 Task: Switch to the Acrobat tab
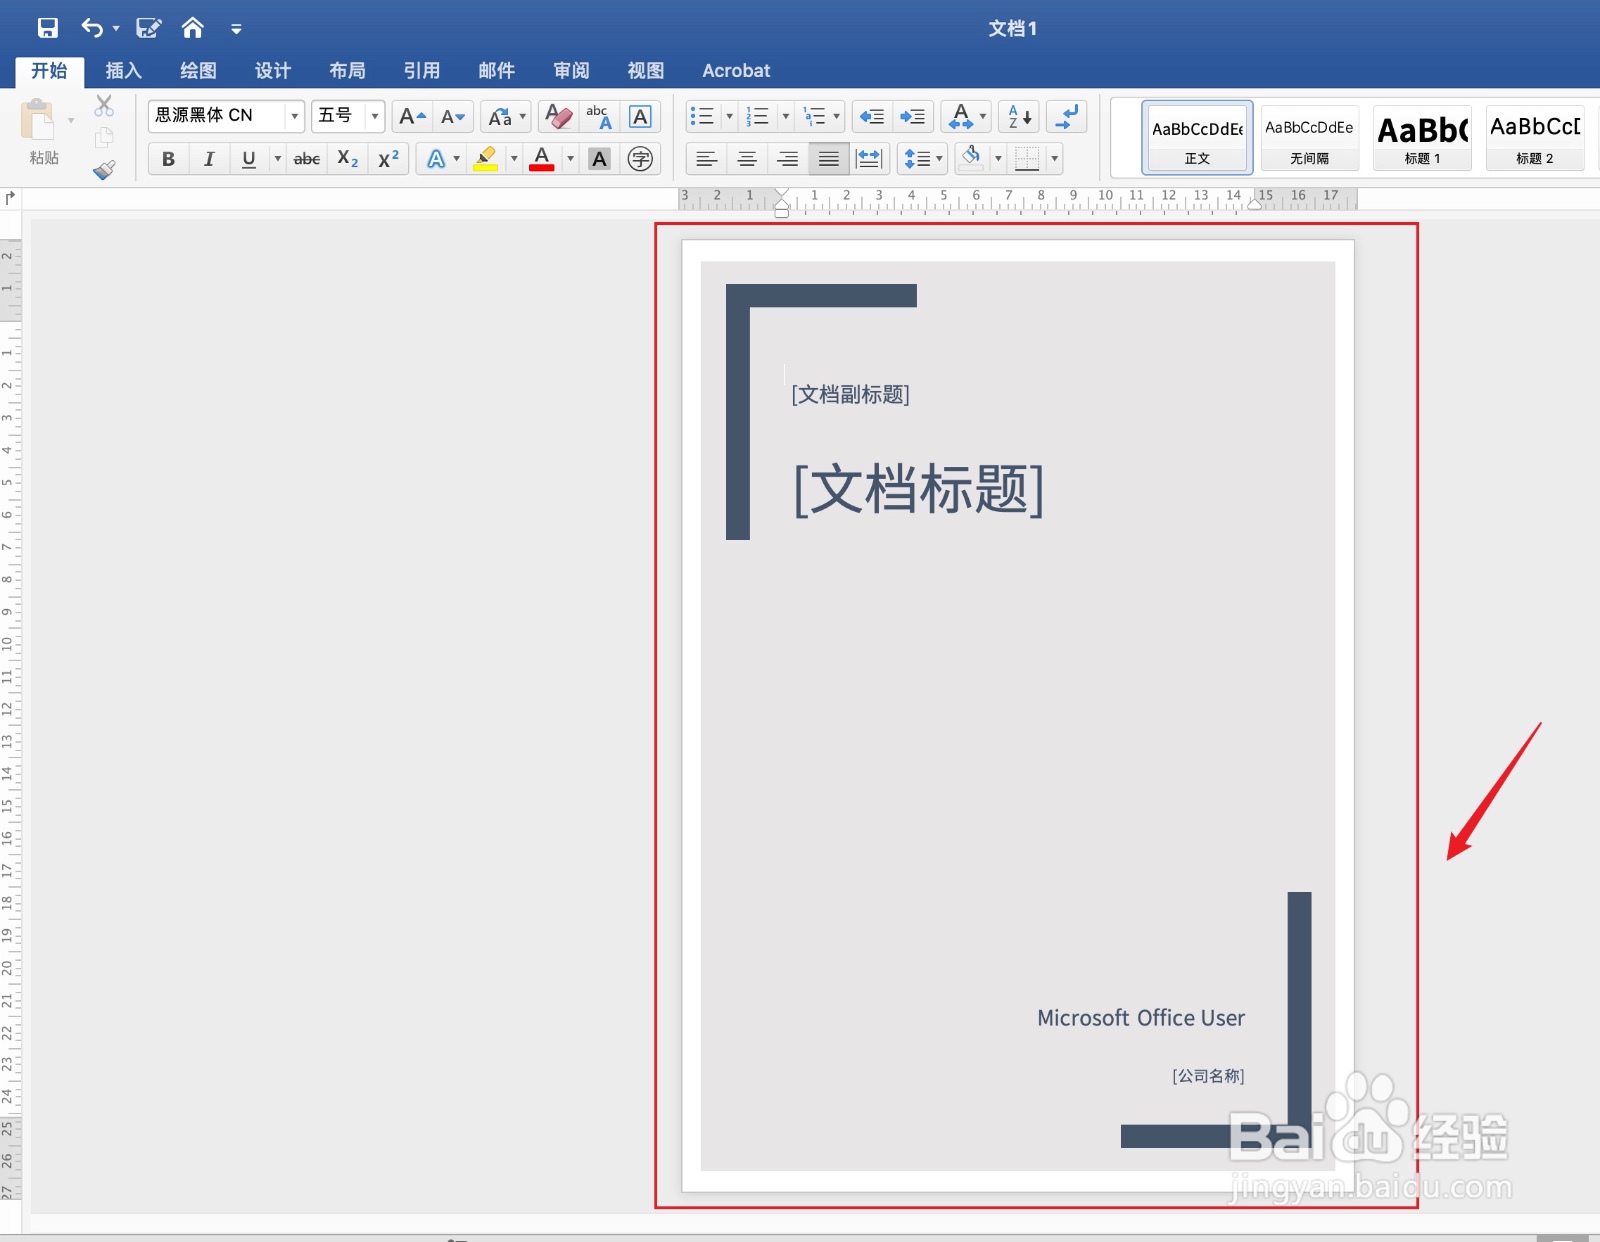click(736, 70)
